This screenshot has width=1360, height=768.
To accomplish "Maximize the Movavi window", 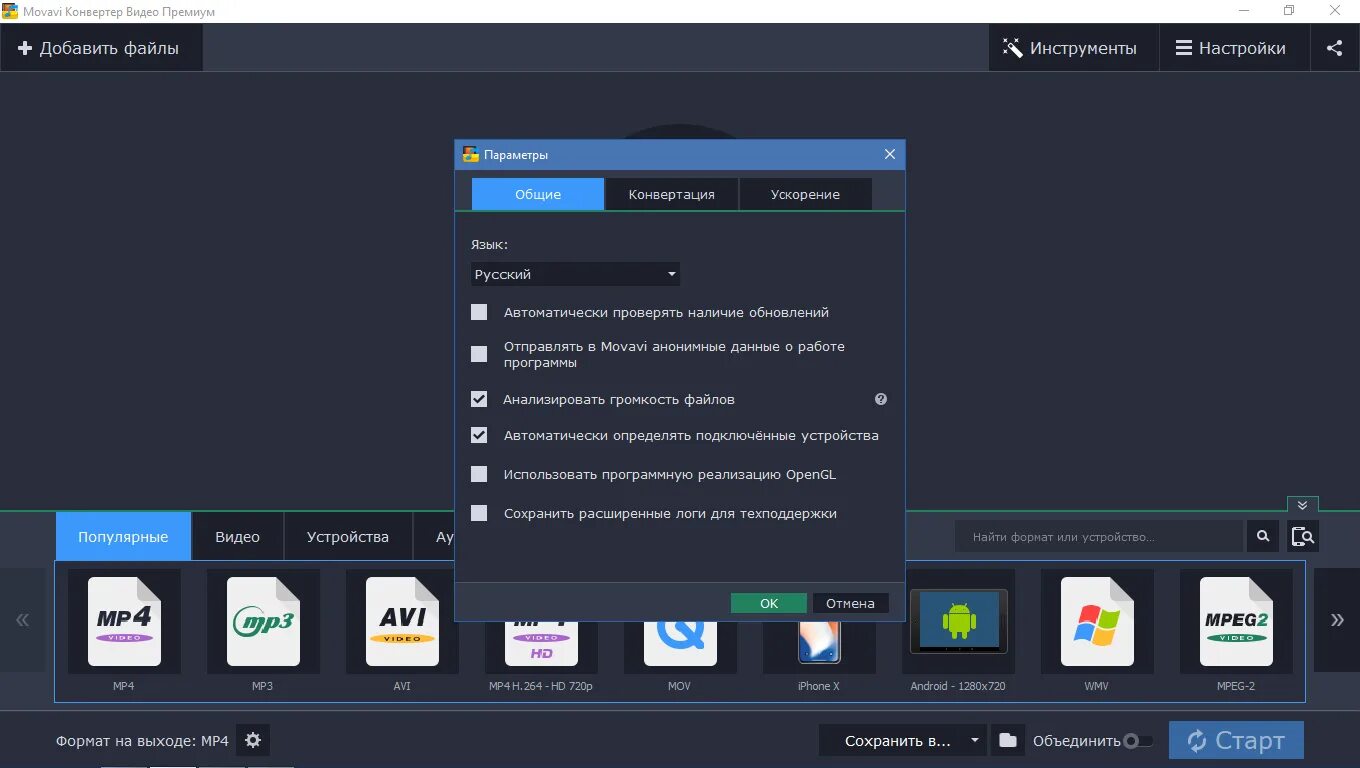I will 1289,10.
